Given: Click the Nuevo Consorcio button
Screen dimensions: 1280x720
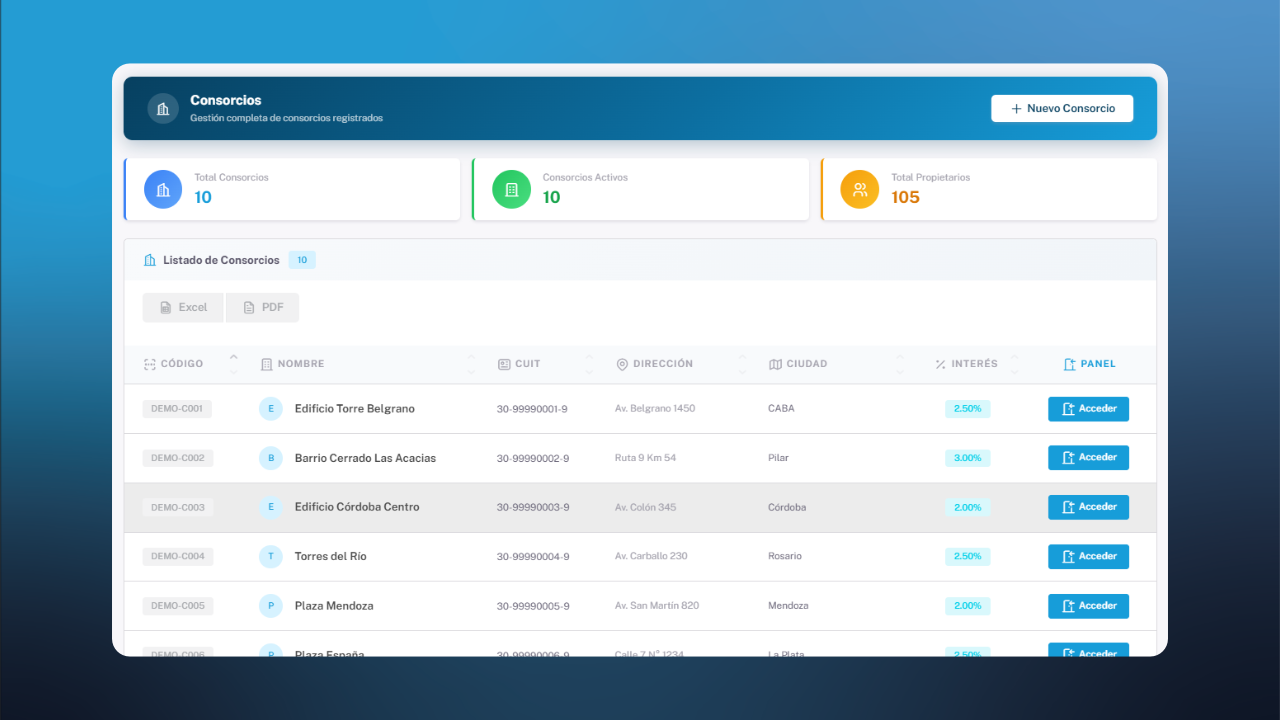Looking at the screenshot, I should pyautogui.click(x=1062, y=108).
